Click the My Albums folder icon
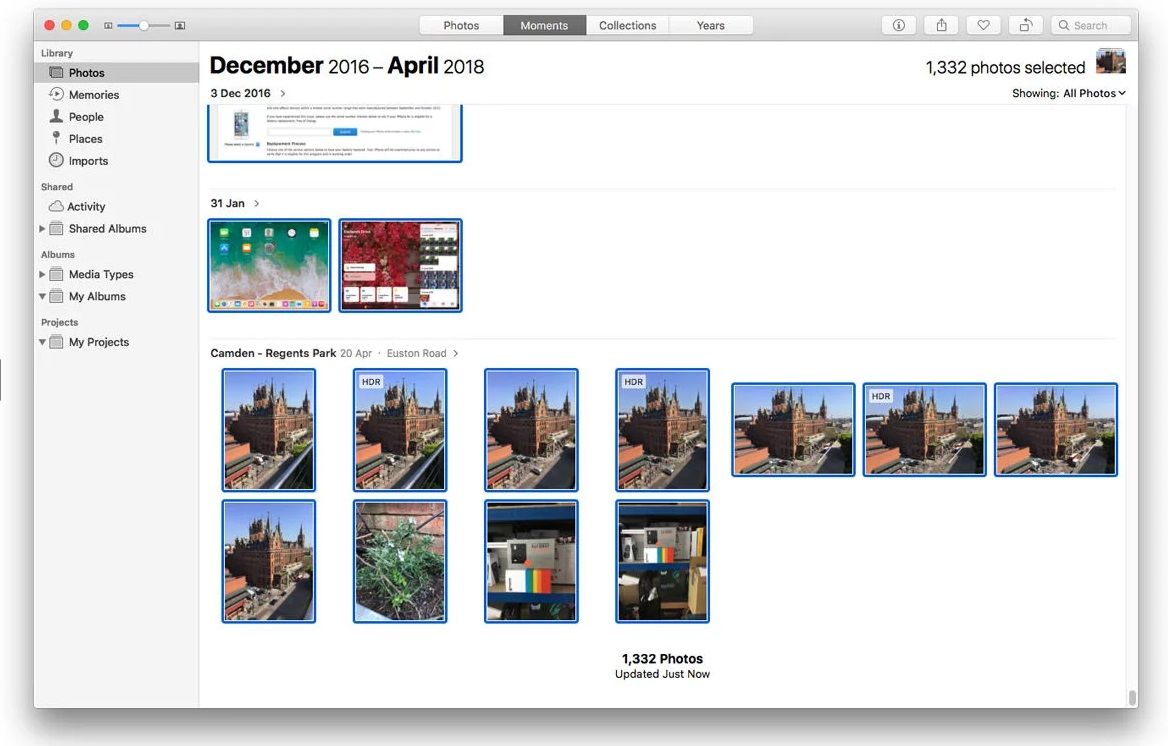The height and width of the screenshot is (746, 1168). coord(56,296)
